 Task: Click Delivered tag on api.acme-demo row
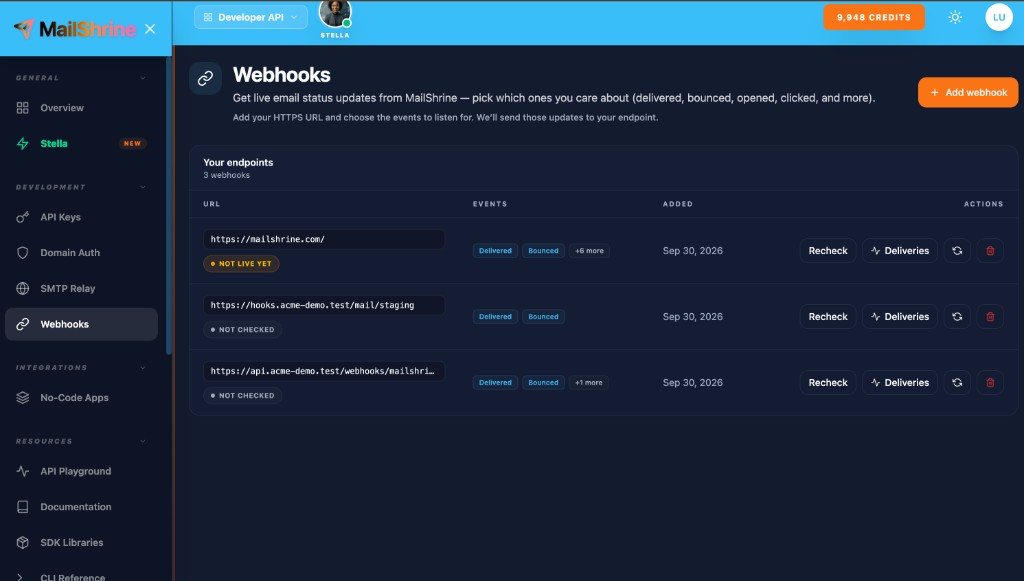pos(495,383)
